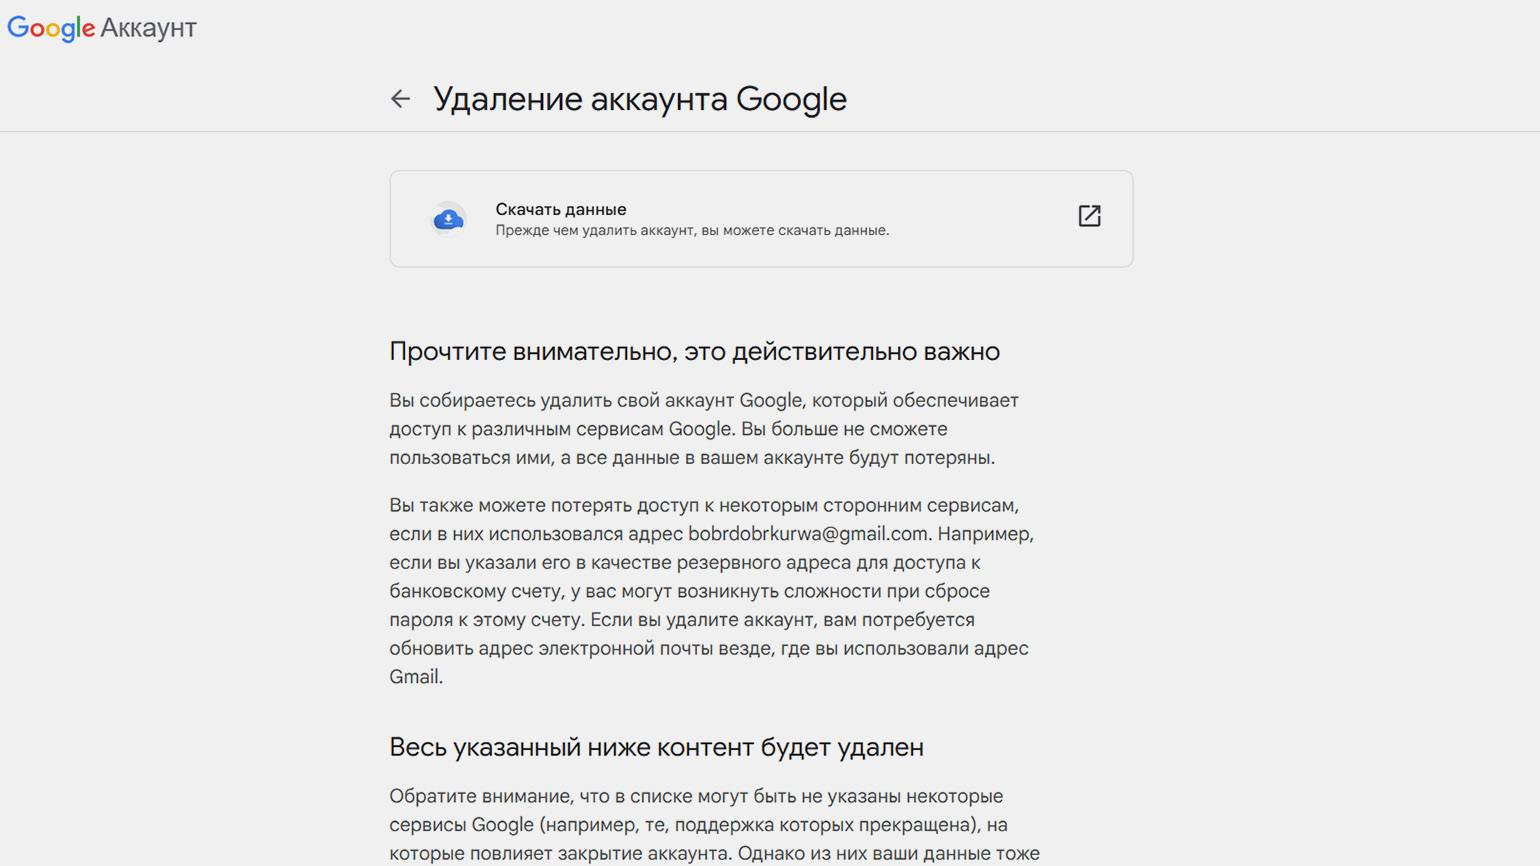
Task: Open the Скачать данные link
Action: coord(561,209)
